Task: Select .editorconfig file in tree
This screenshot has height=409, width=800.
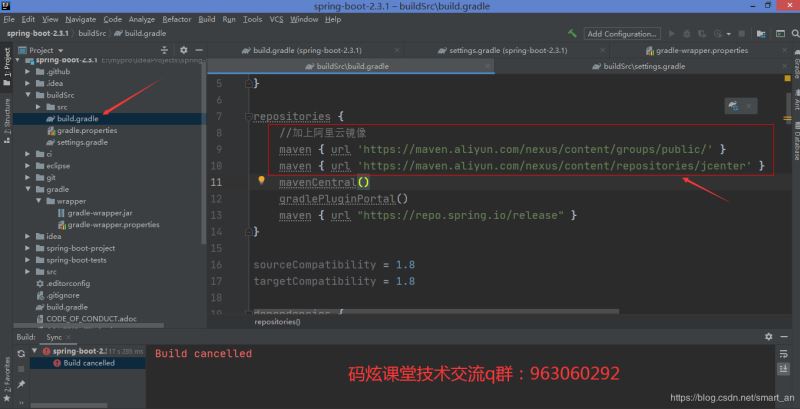Action: tap(68, 284)
